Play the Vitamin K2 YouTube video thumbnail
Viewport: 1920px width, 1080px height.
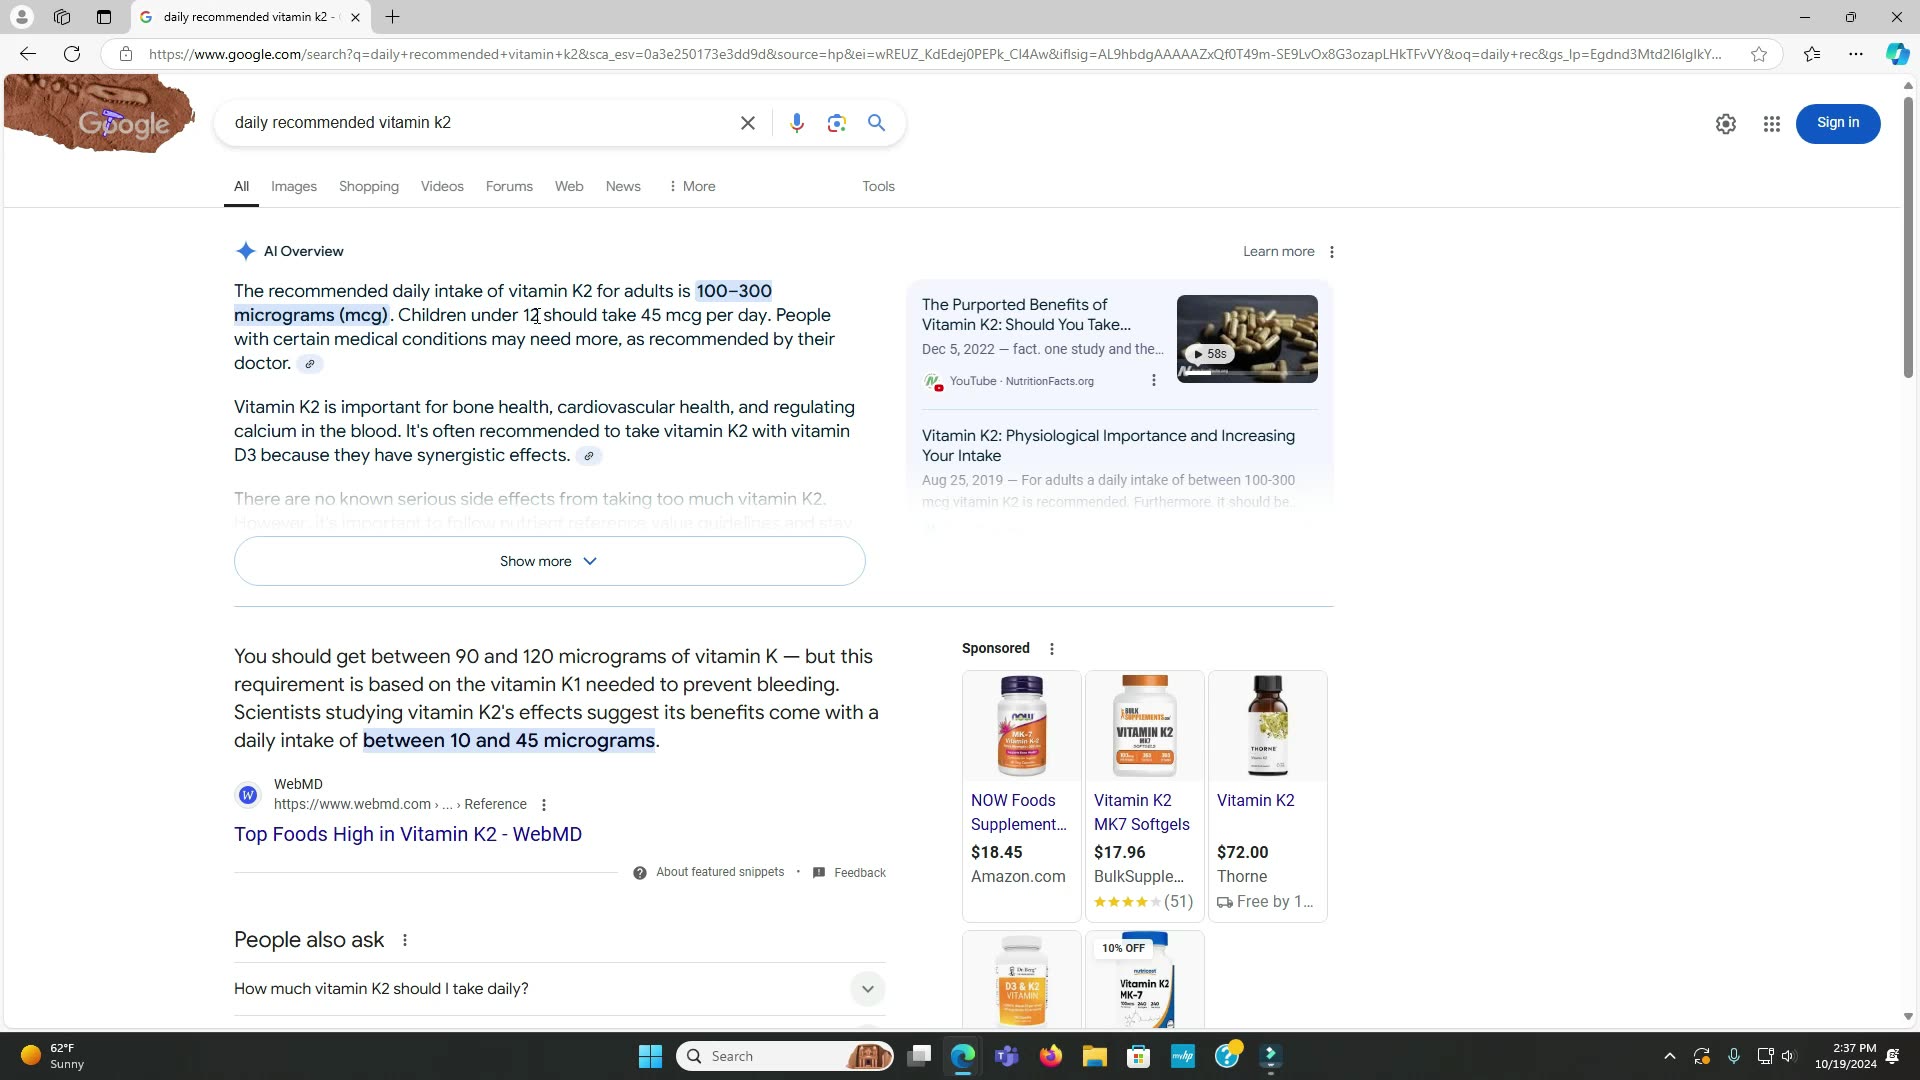(1246, 339)
